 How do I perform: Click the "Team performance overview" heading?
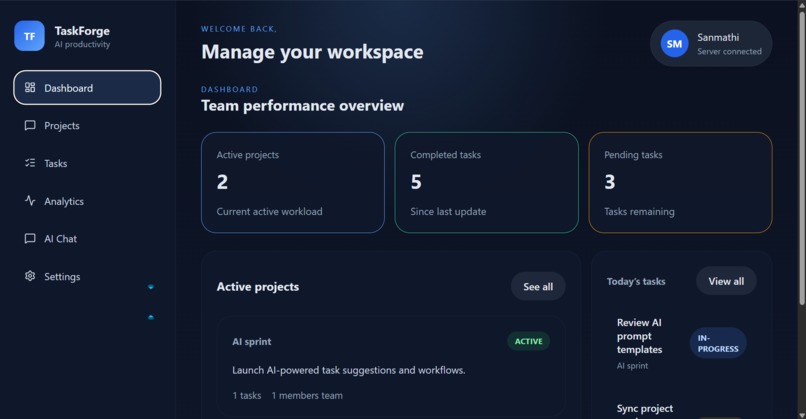point(302,105)
